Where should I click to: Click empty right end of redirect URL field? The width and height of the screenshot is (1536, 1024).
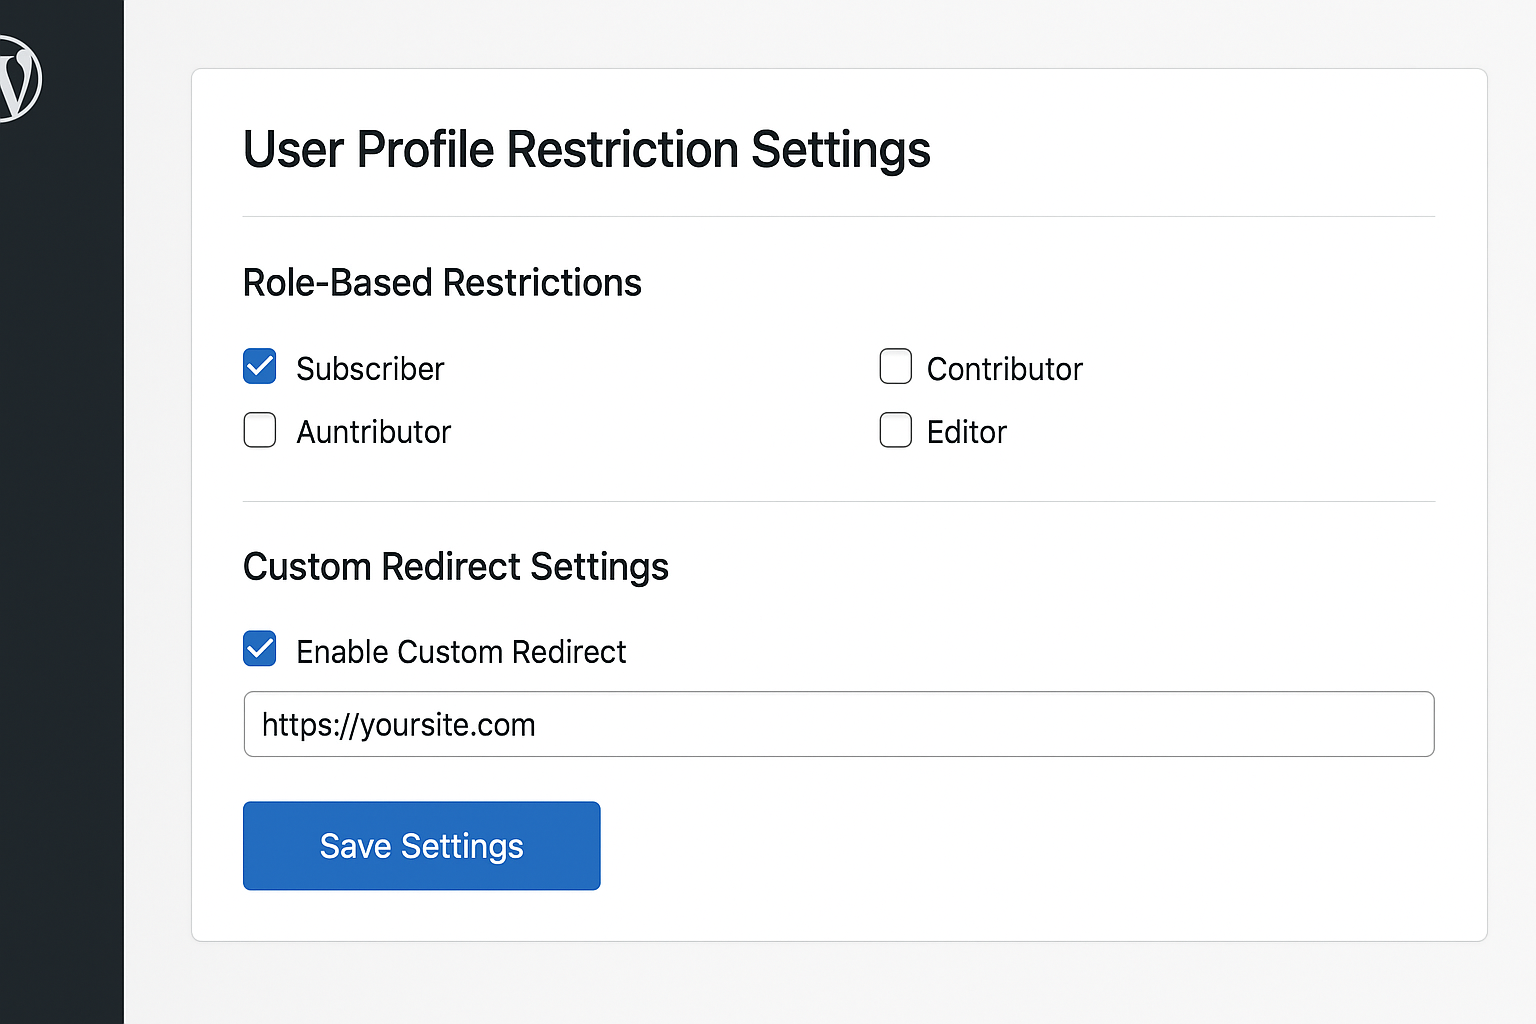[x=1300, y=725]
